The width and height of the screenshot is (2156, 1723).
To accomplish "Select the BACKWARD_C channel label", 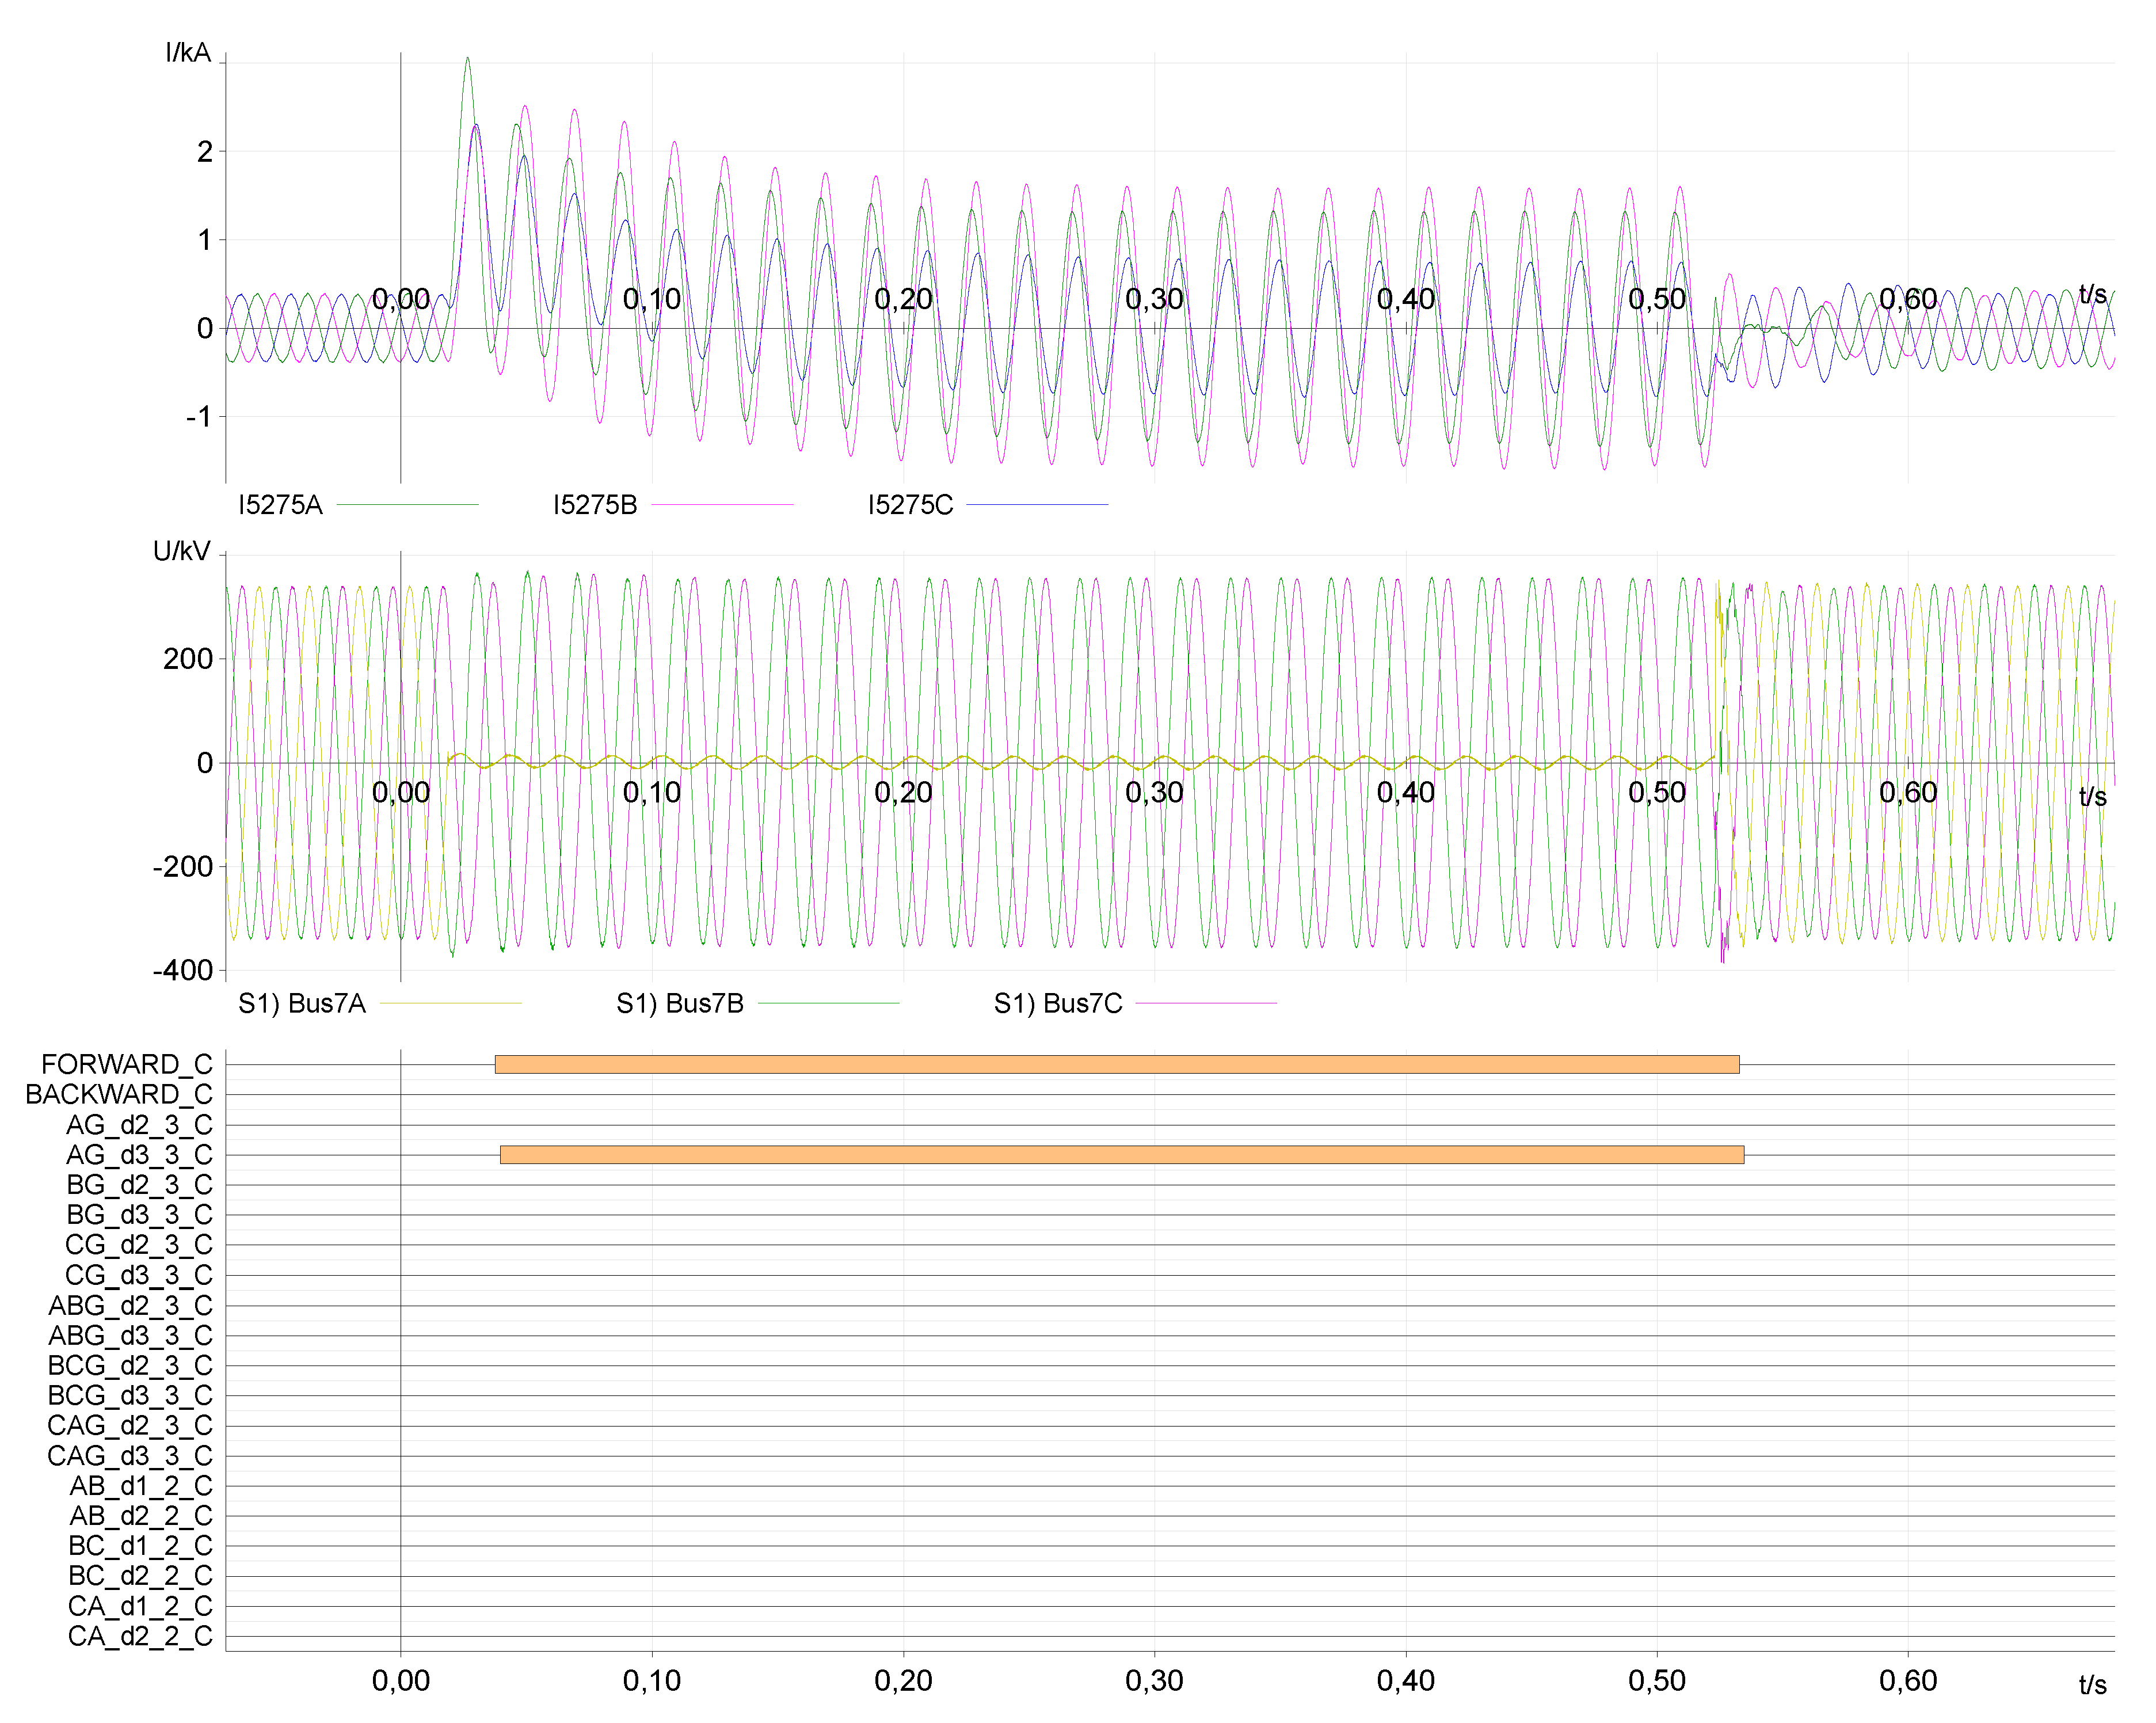I will point(119,1094).
